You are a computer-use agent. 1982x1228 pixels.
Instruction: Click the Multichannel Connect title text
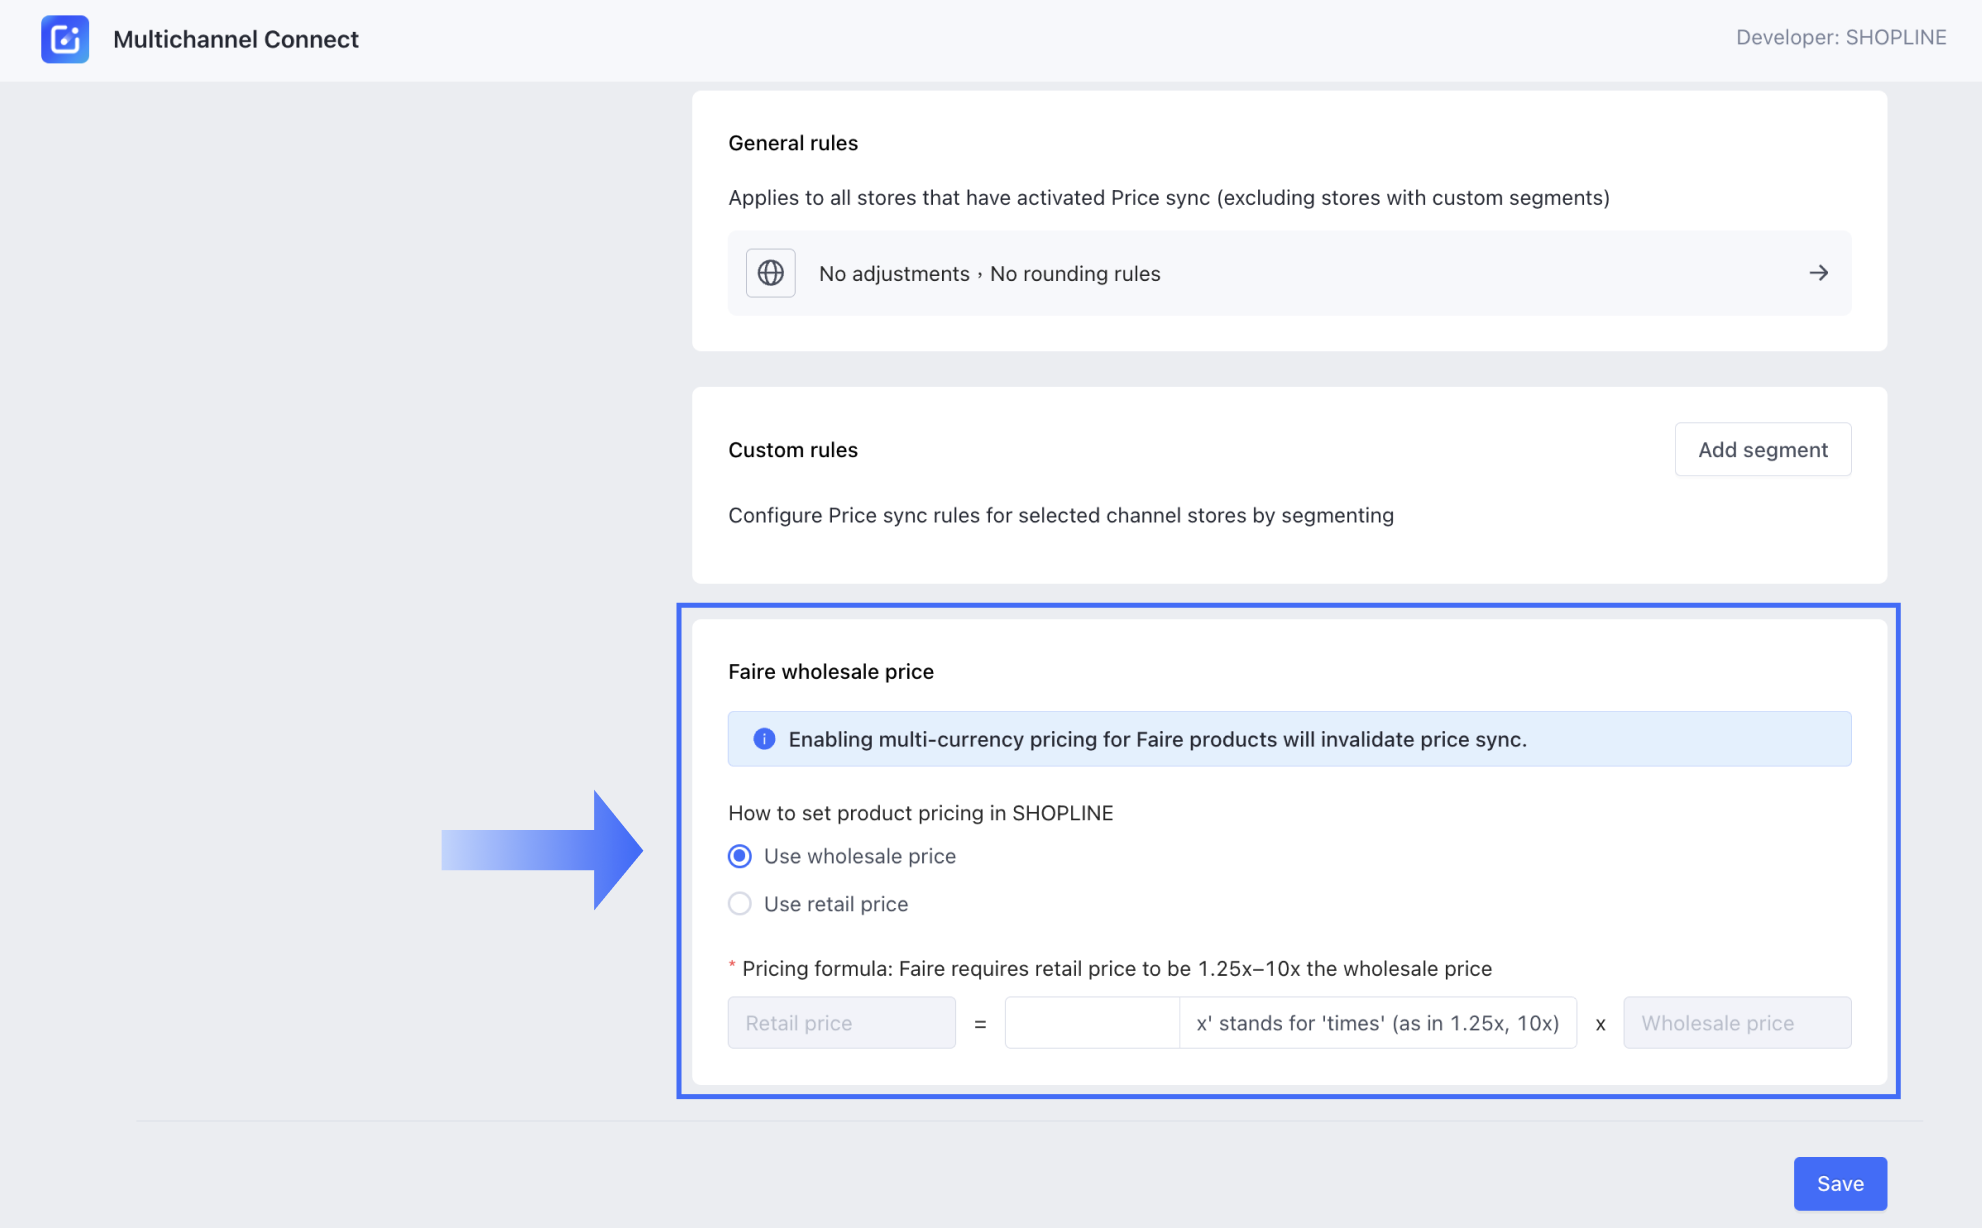click(235, 39)
